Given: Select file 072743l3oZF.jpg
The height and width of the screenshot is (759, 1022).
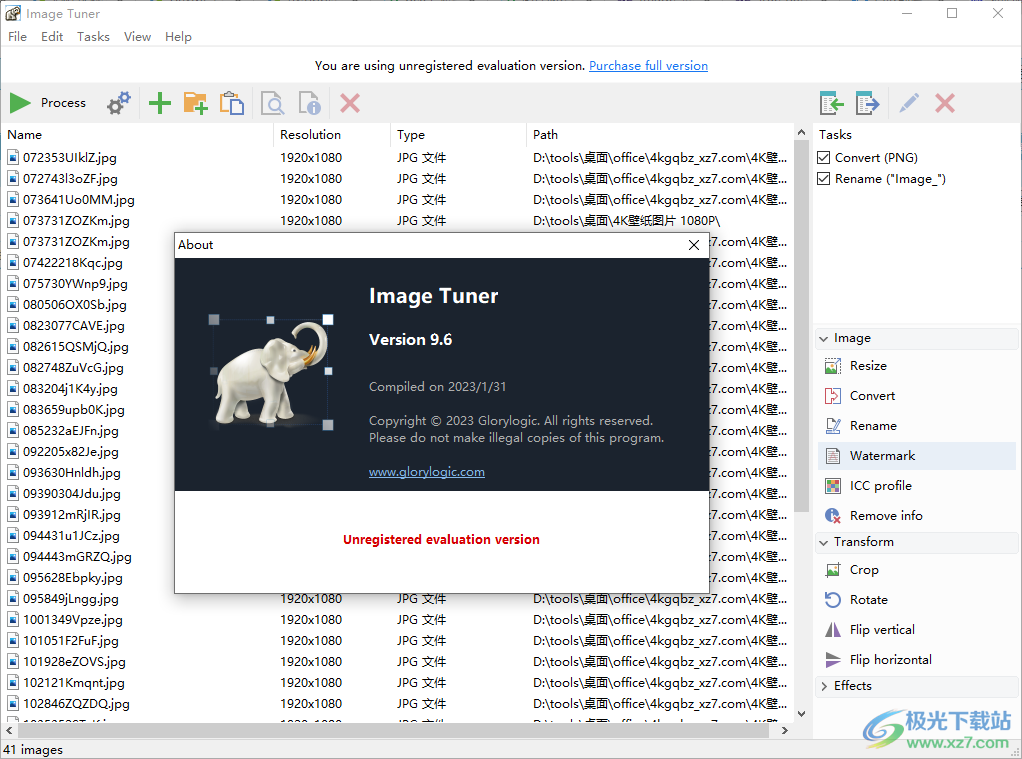Looking at the screenshot, I should pos(70,179).
